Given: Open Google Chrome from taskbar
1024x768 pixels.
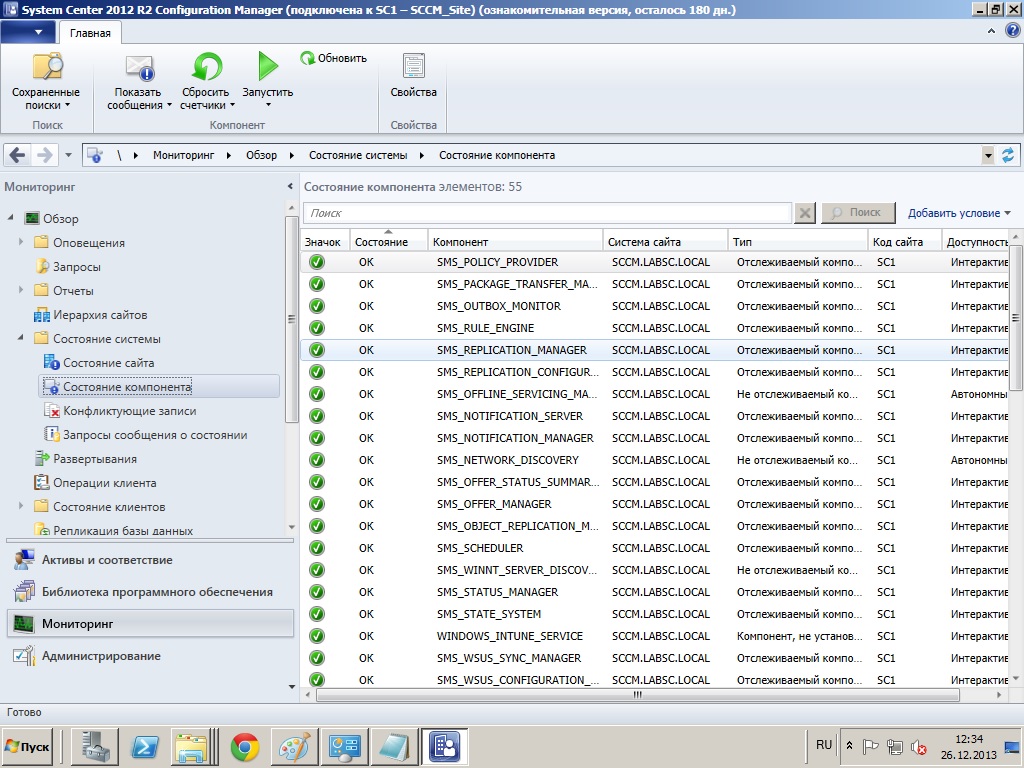Looking at the screenshot, I should tap(245, 746).
